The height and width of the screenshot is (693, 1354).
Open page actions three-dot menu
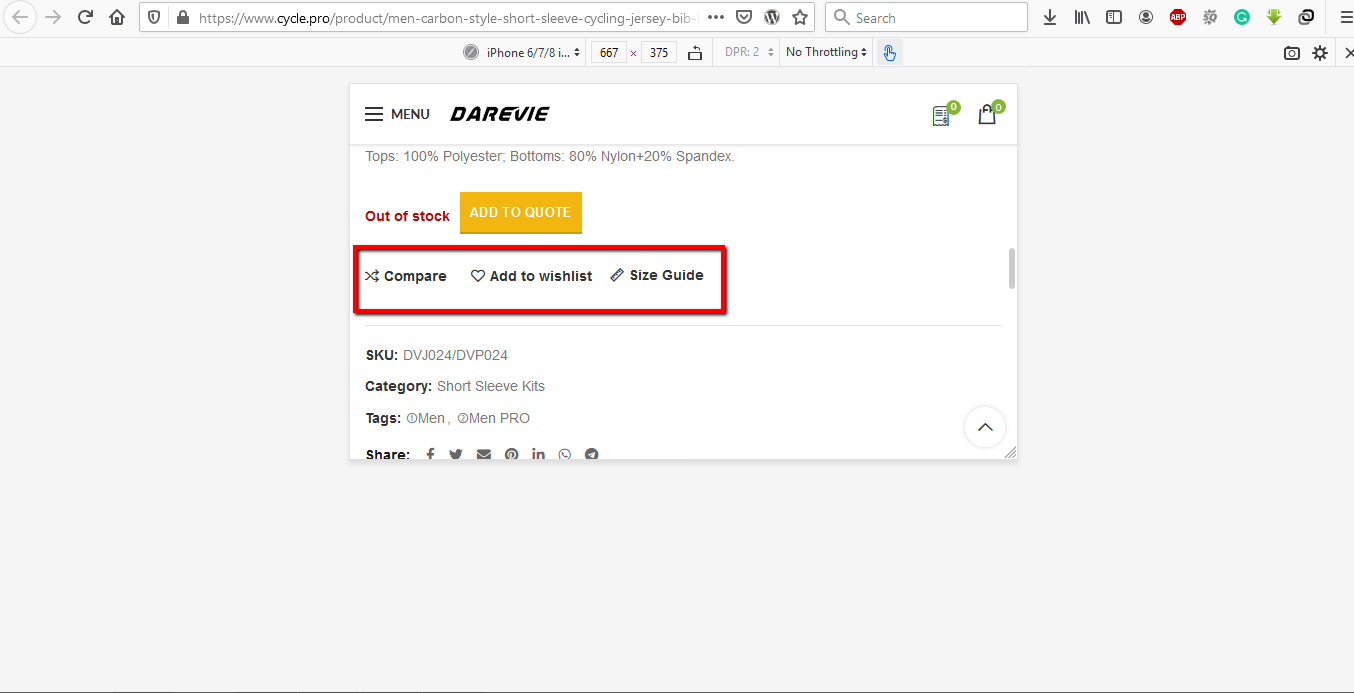pyautogui.click(x=716, y=17)
